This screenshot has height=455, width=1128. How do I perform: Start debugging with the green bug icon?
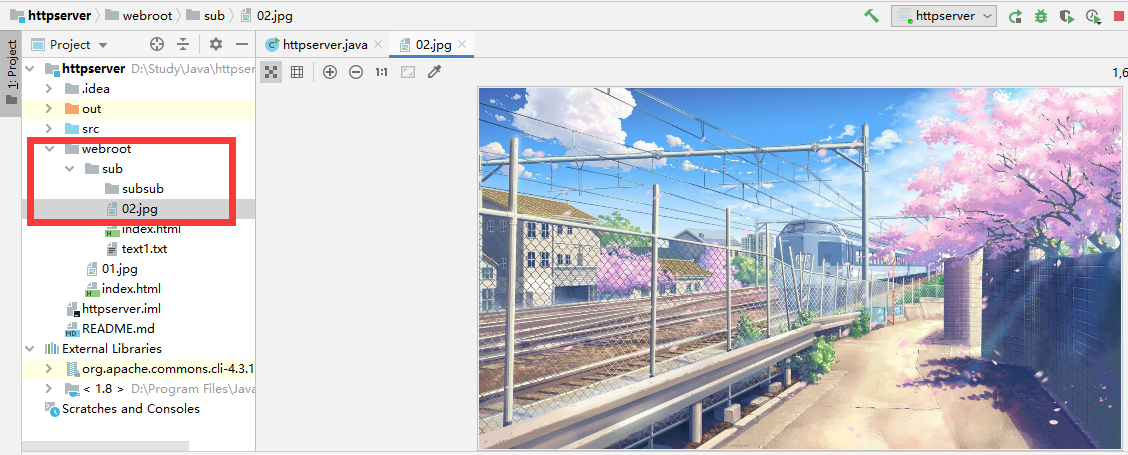[1040, 17]
